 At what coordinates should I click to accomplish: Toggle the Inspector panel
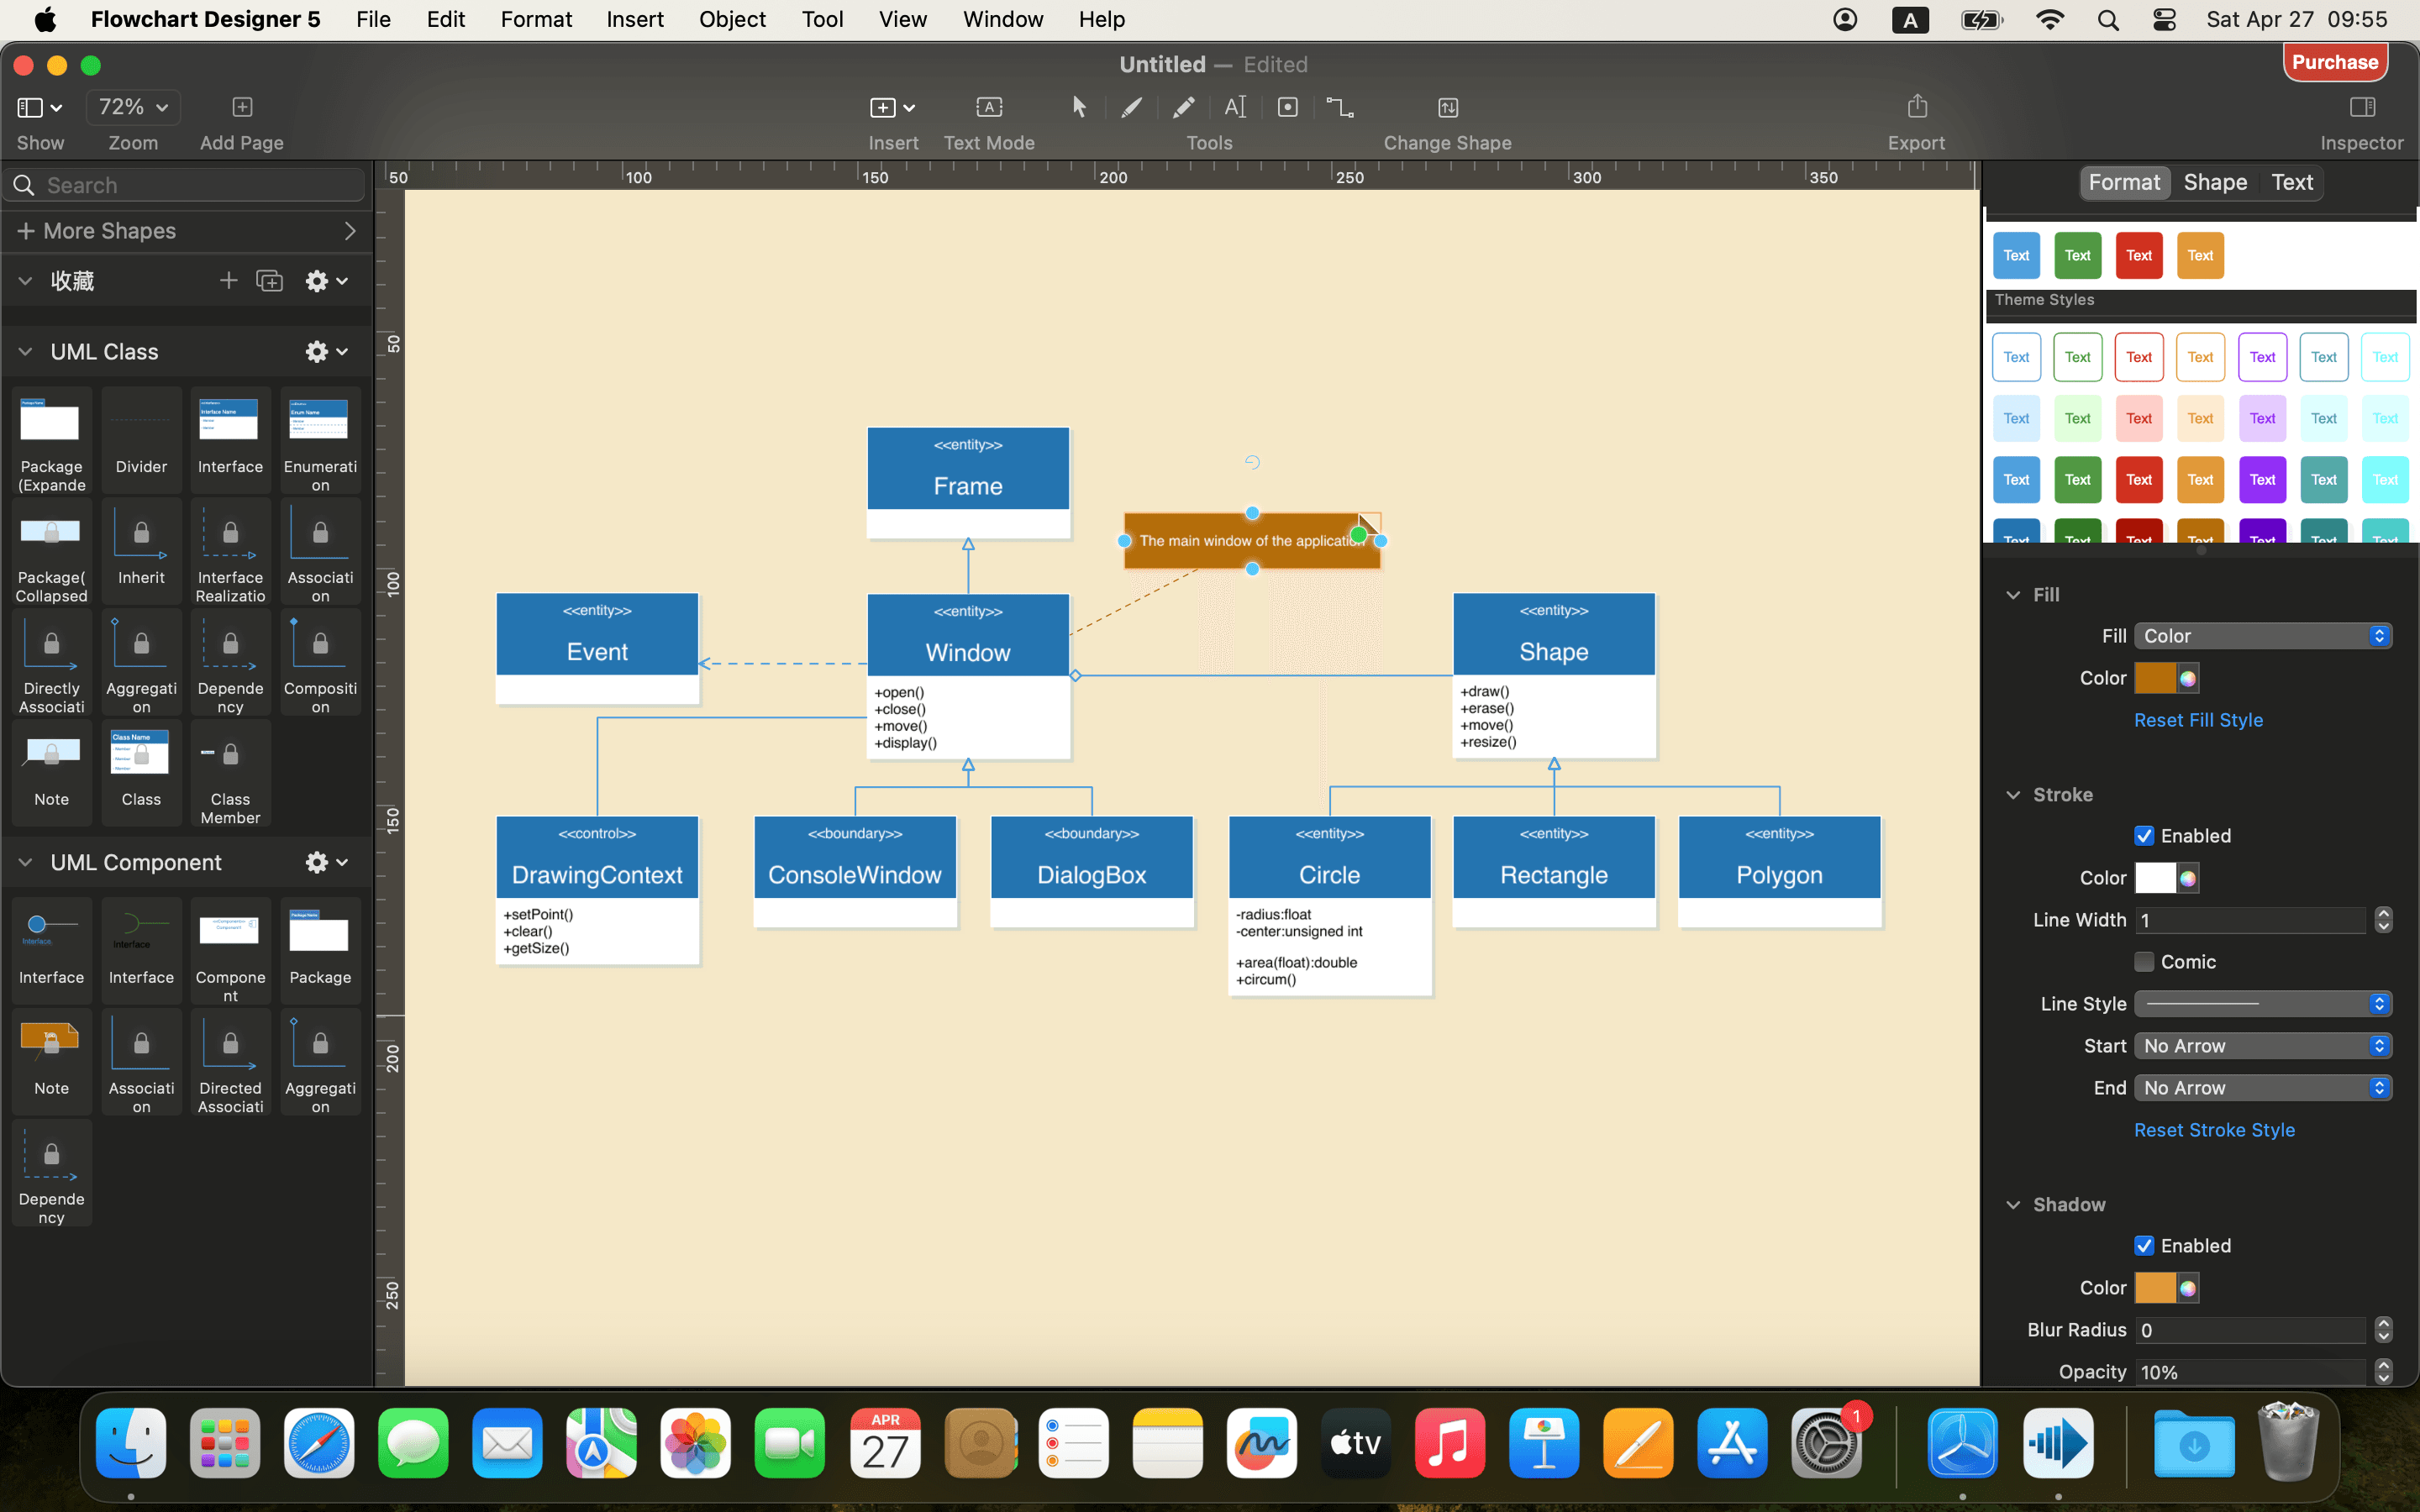[x=2362, y=107]
